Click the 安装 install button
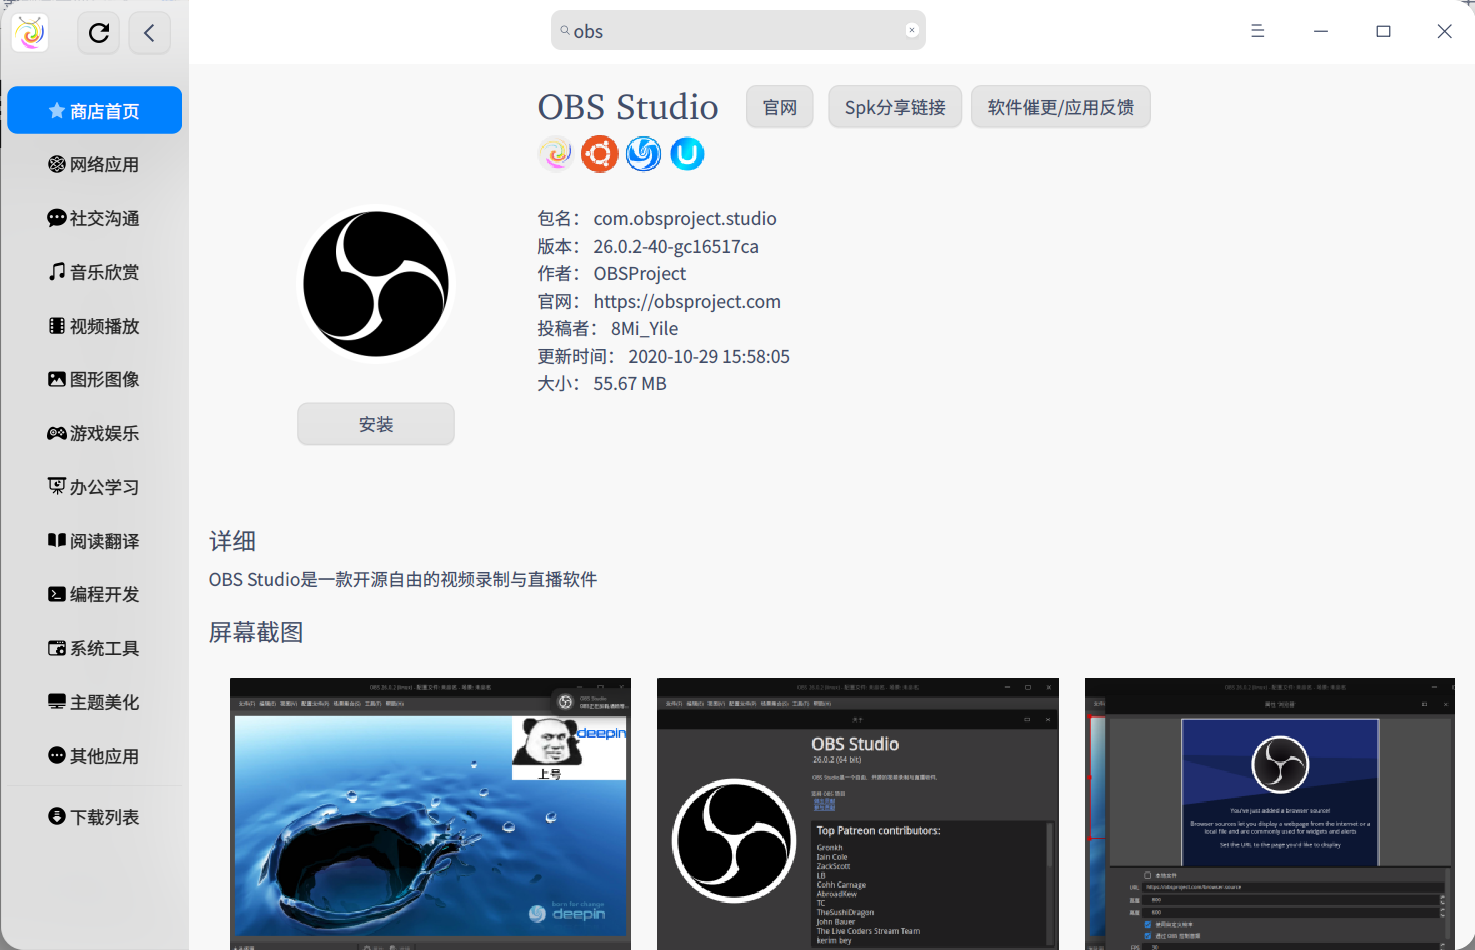The height and width of the screenshot is (950, 1475). (x=375, y=423)
